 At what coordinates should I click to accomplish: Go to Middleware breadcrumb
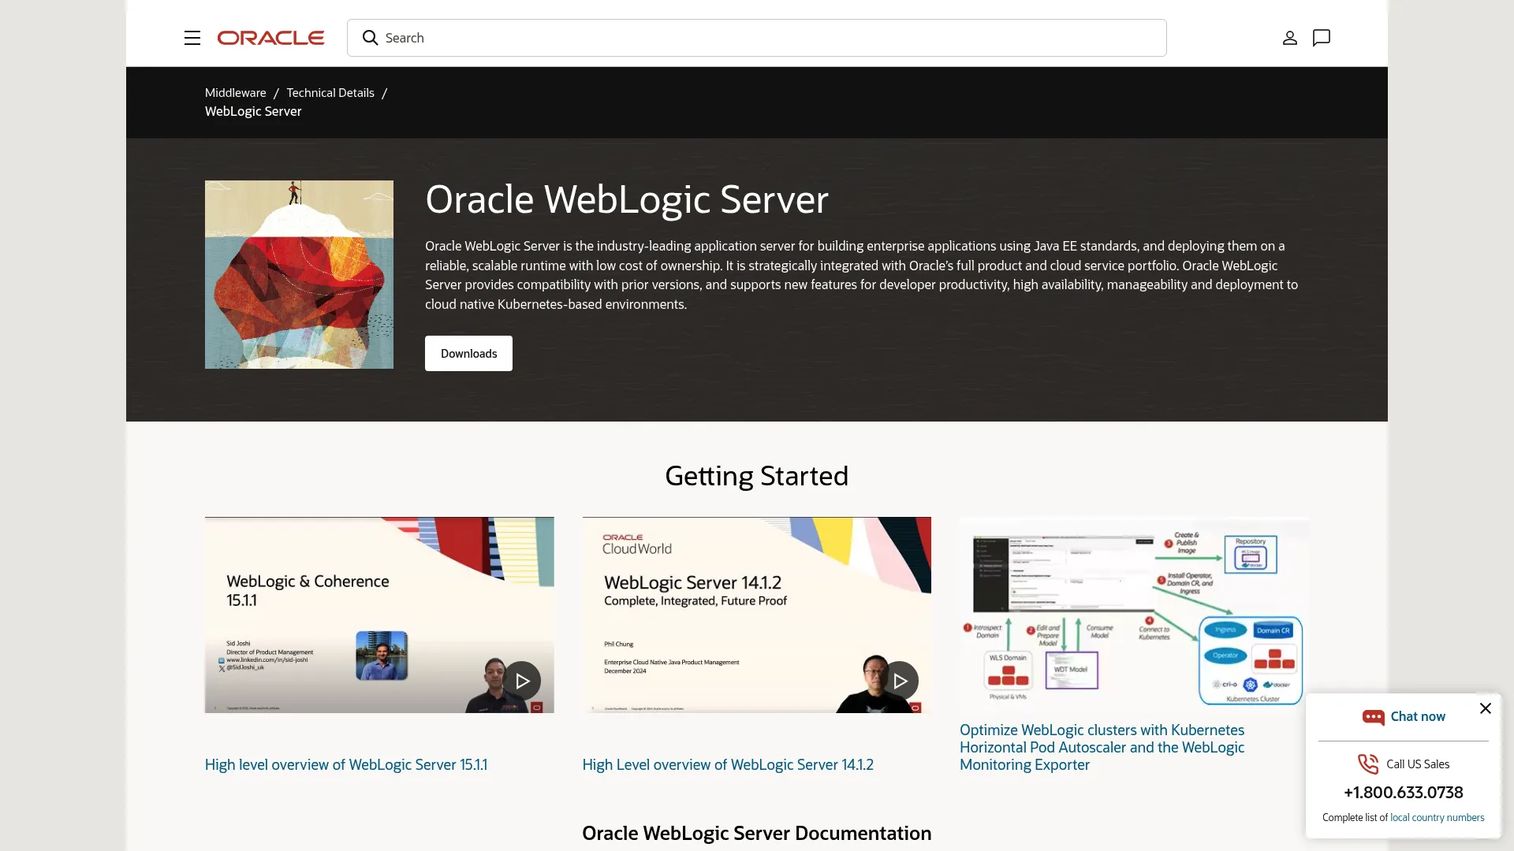(x=235, y=93)
